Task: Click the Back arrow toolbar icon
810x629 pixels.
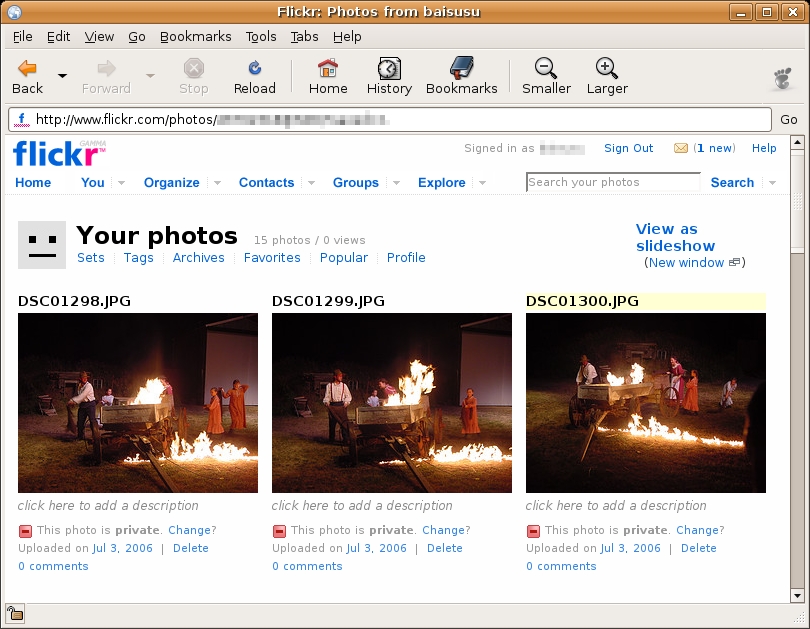Action: 27,69
